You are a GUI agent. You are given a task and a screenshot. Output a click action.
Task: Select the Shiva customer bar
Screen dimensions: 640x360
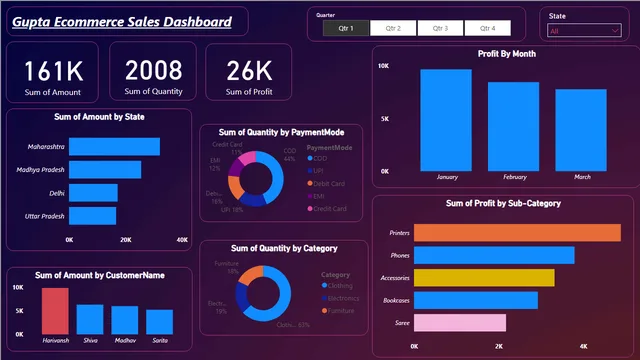tap(90, 320)
